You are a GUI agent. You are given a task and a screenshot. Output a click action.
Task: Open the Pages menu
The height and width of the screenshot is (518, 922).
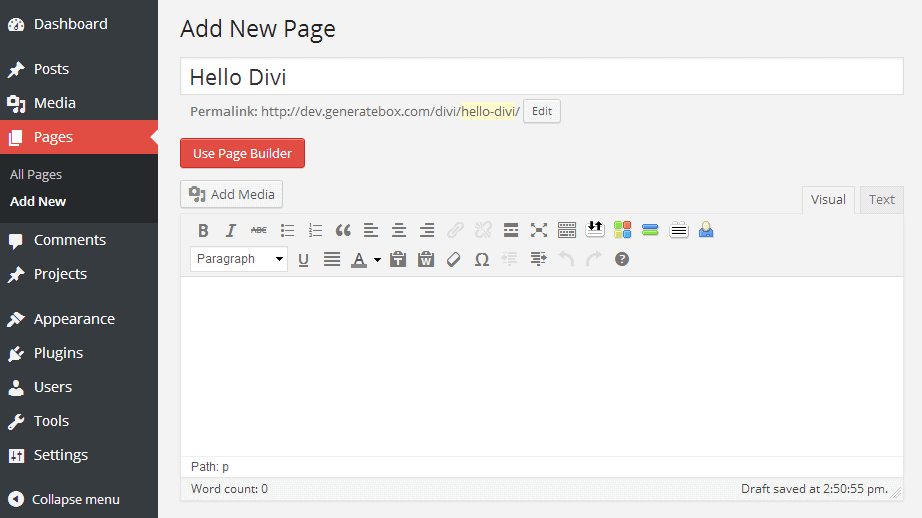coord(79,137)
